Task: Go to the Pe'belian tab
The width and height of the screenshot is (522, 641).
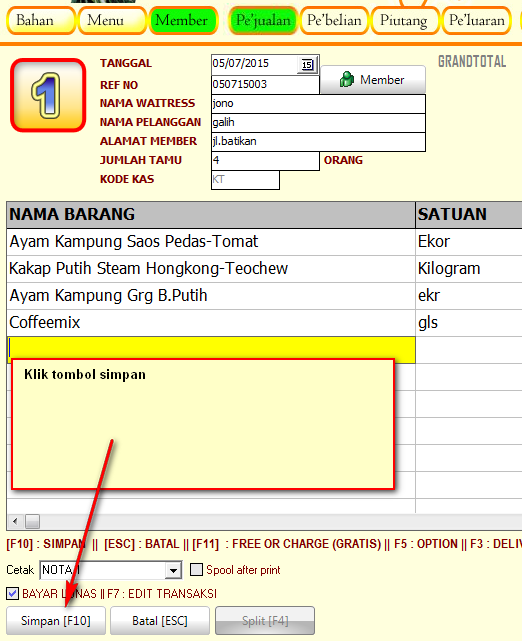Action: click(334, 20)
